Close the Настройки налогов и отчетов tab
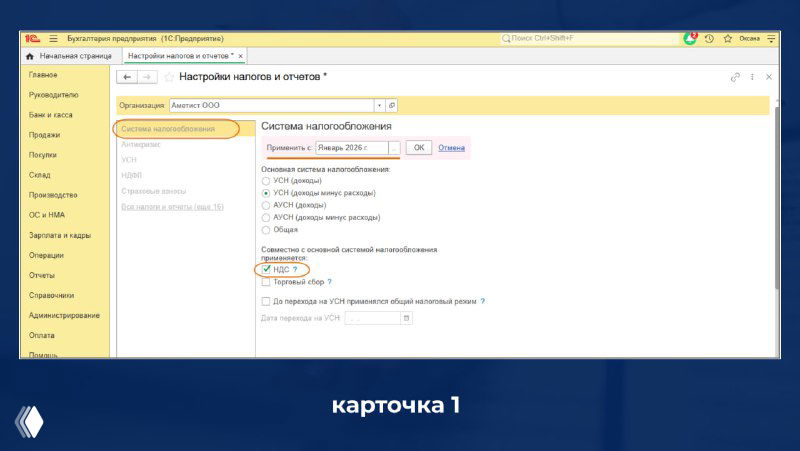800x451 pixels. point(240,56)
